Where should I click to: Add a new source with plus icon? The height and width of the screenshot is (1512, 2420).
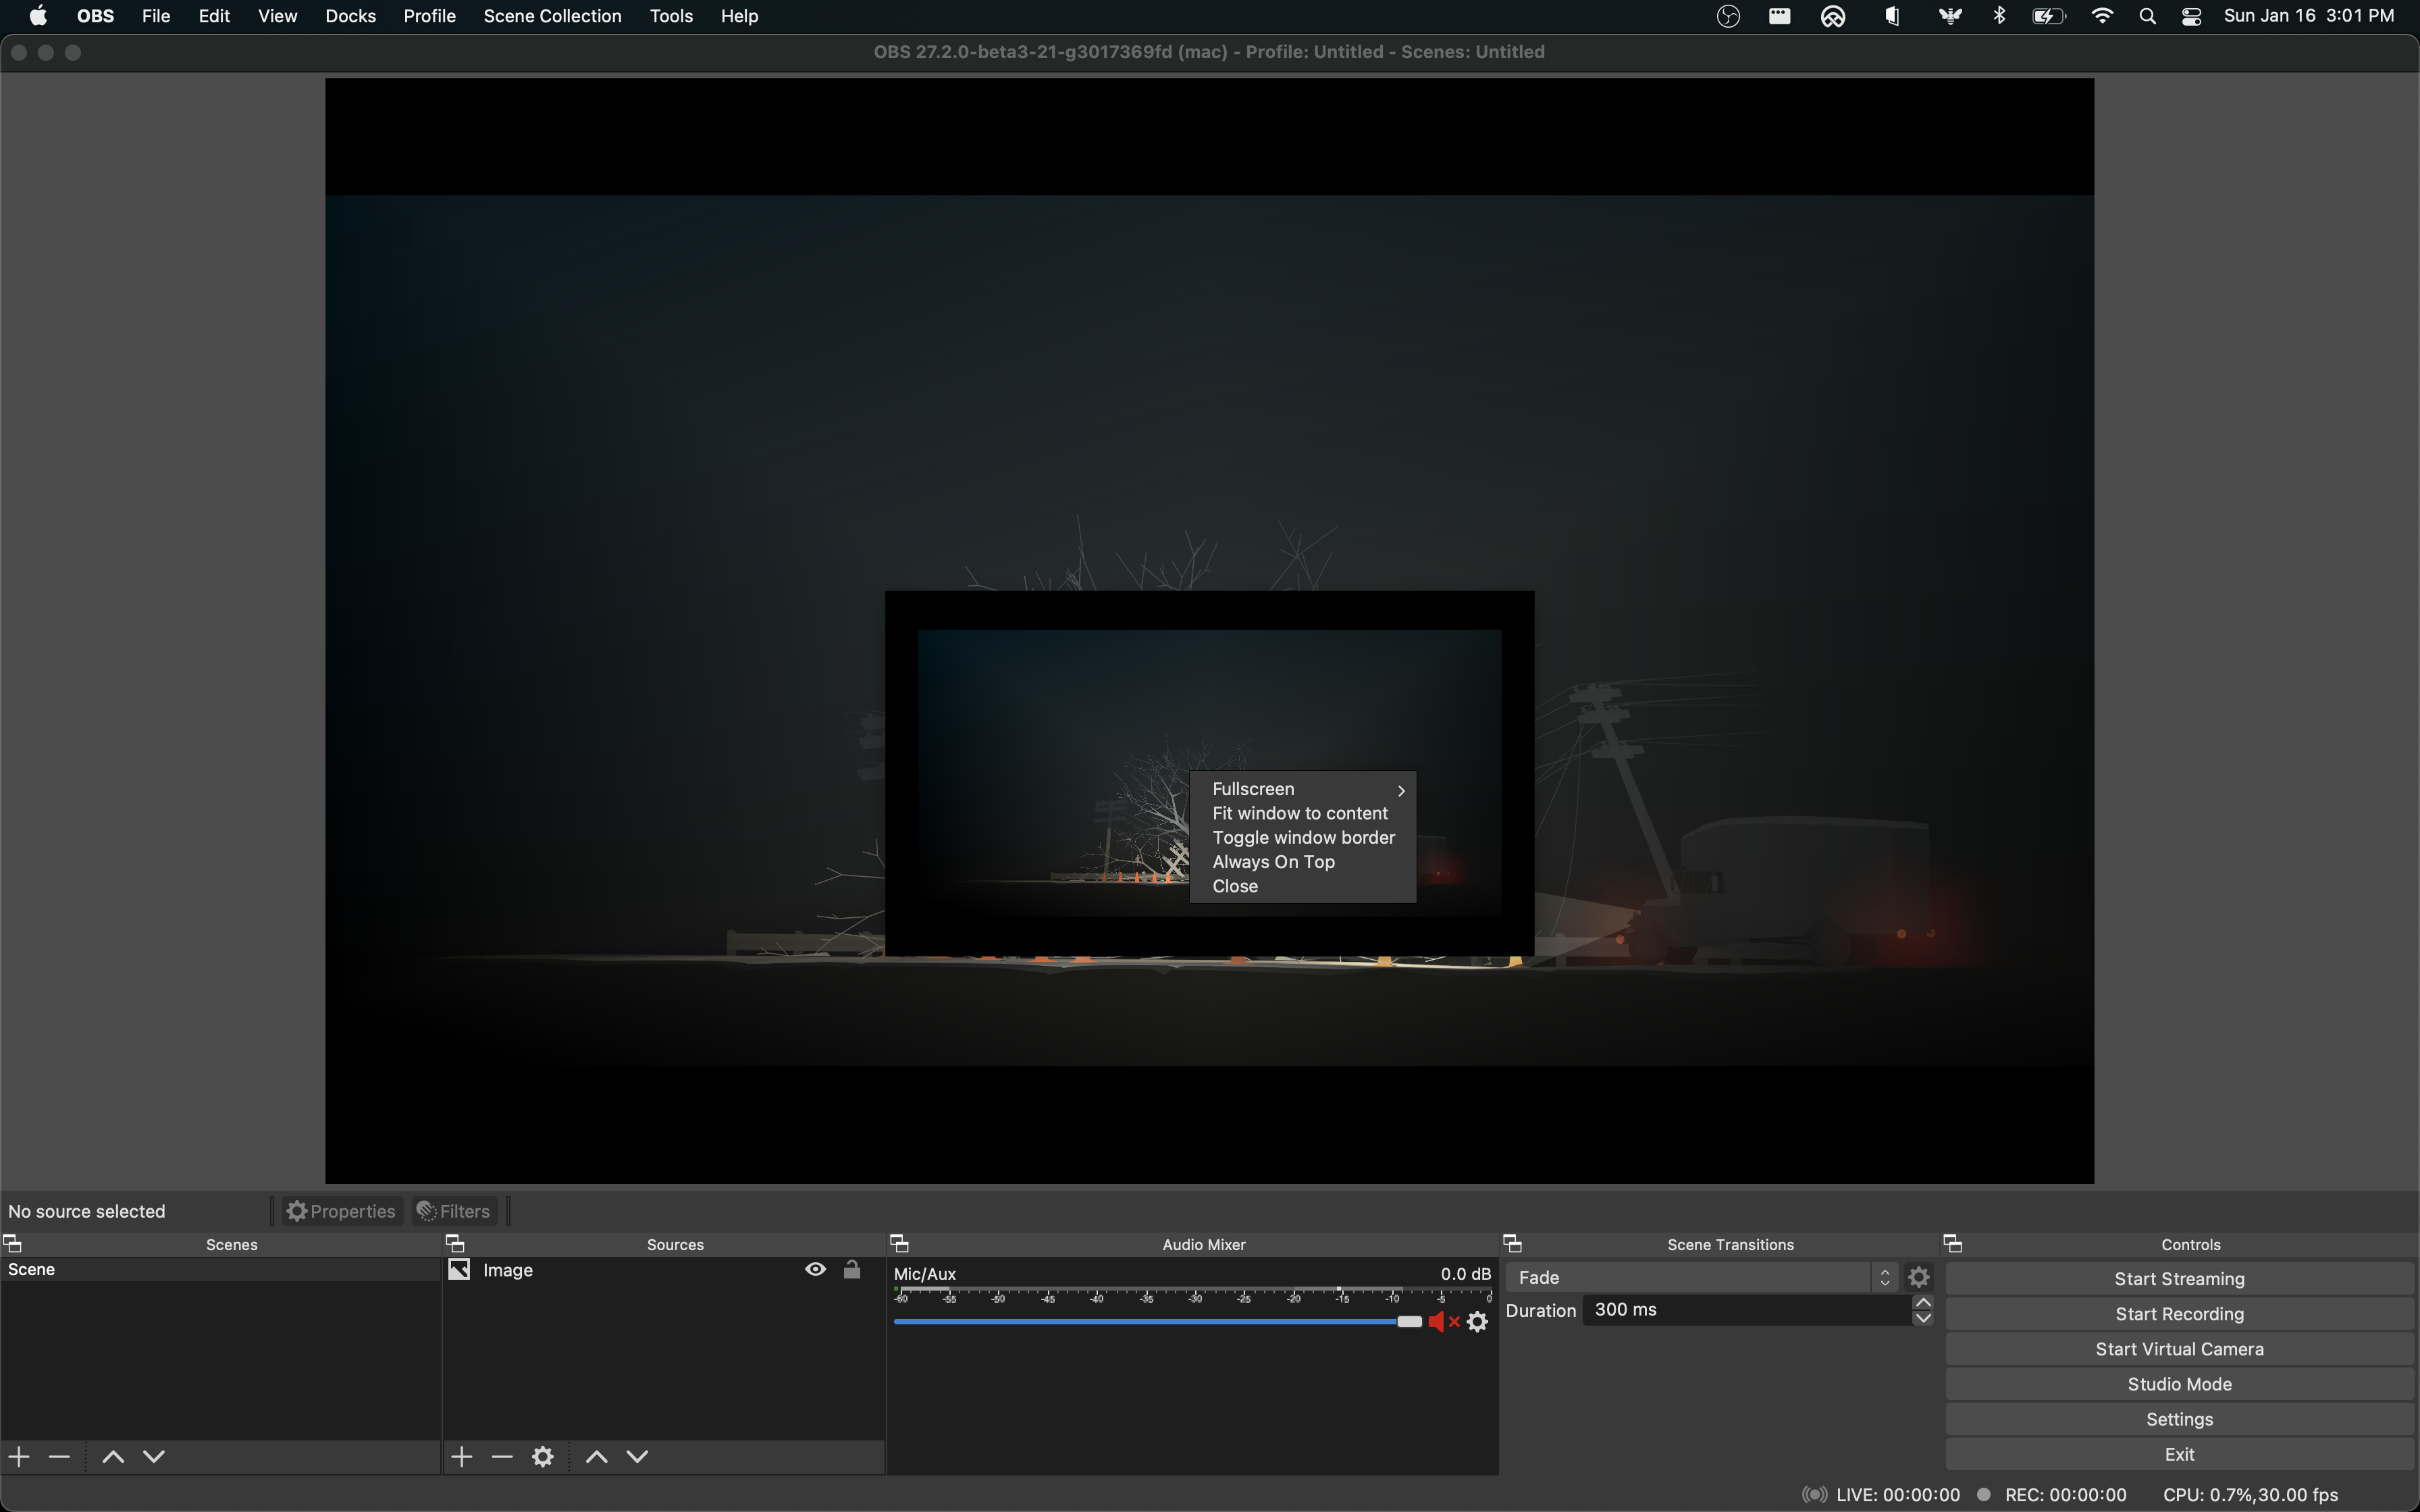[x=461, y=1457]
